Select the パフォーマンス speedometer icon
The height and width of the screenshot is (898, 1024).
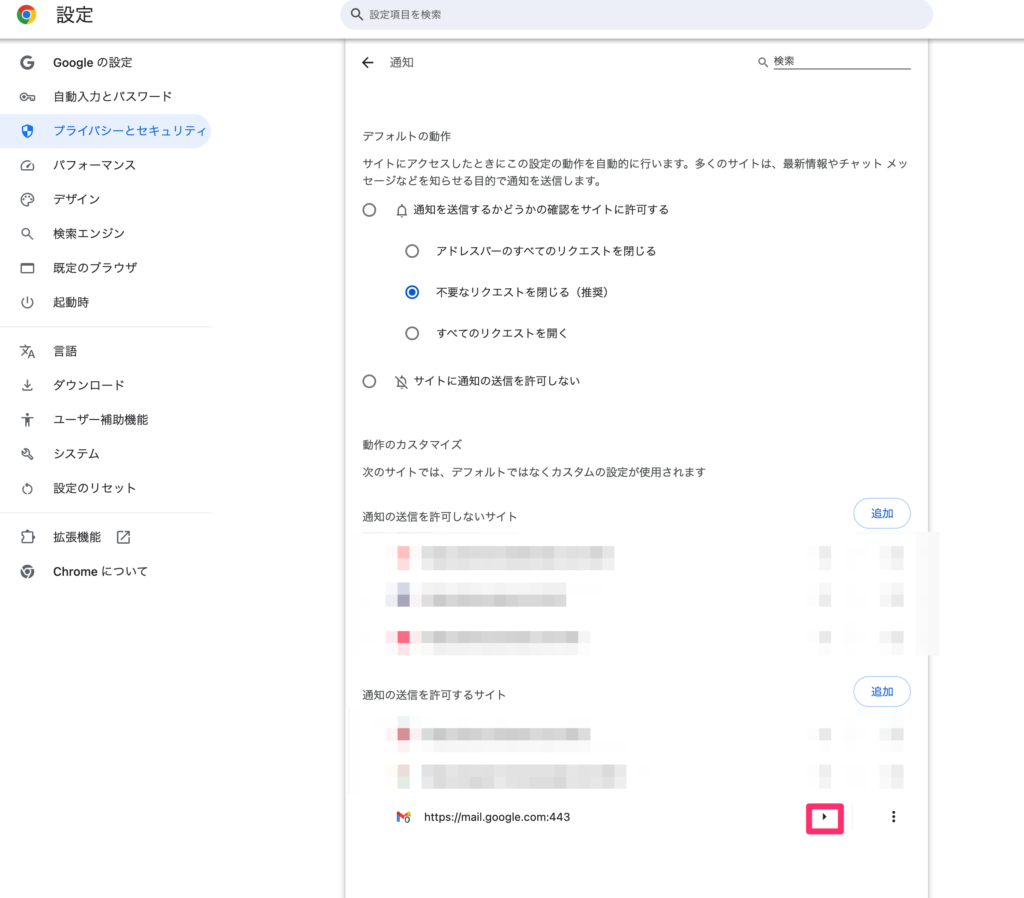(27, 165)
